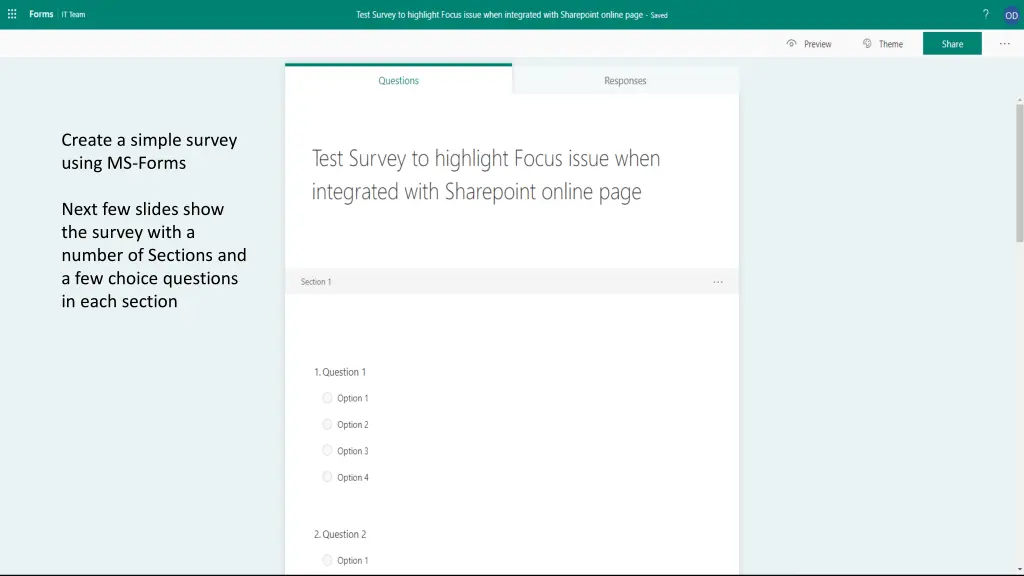Switch to the Responses tab
Viewport: 1024px width, 576px height.
pos(625,81)
